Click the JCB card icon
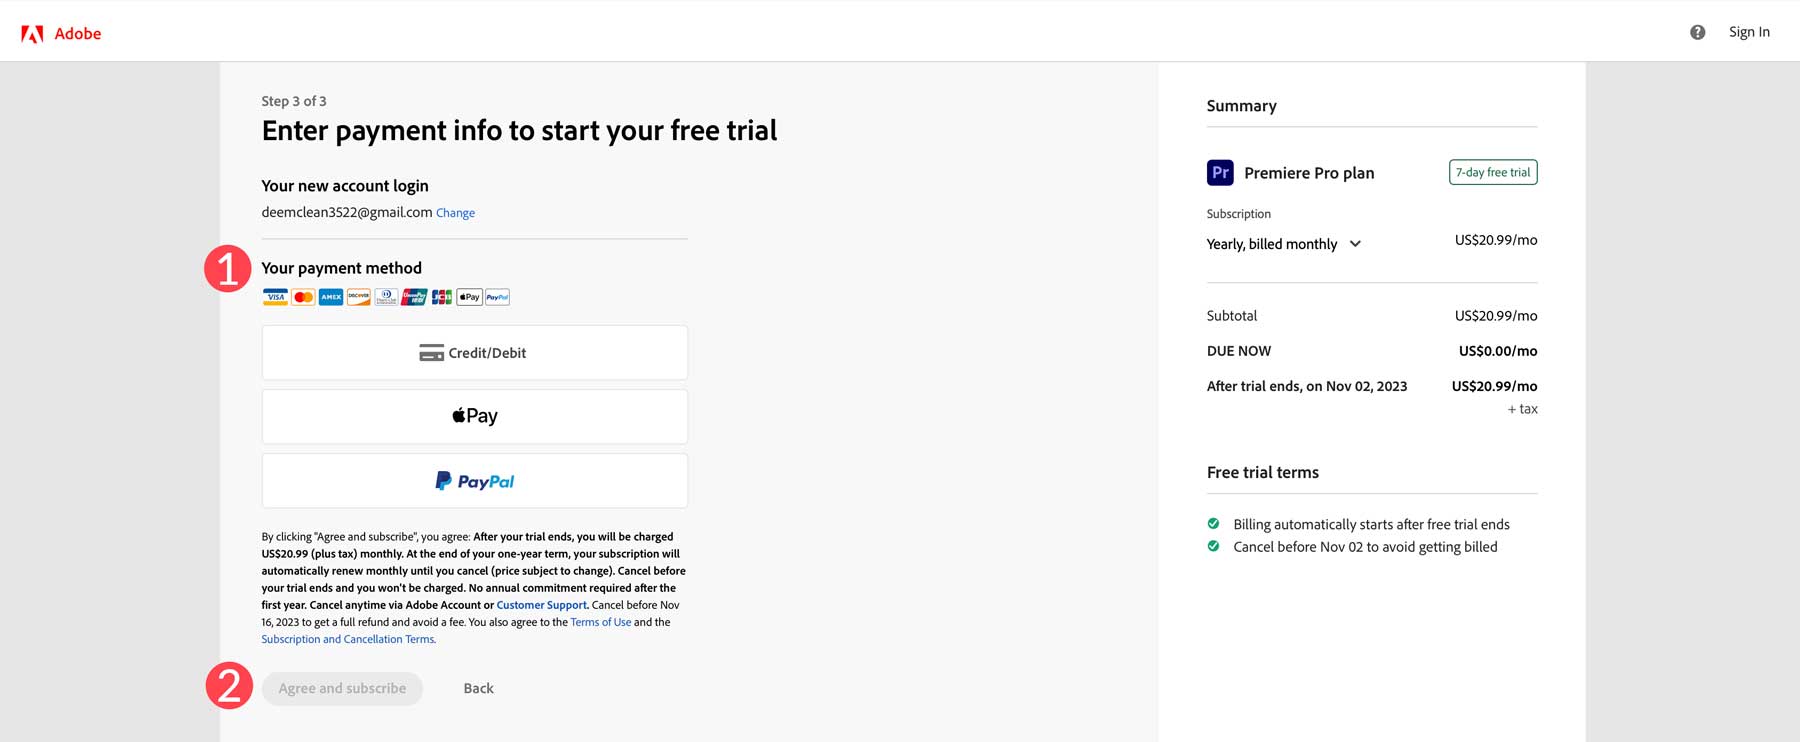This screenshot has width=1800, height=742. [442, 297]
